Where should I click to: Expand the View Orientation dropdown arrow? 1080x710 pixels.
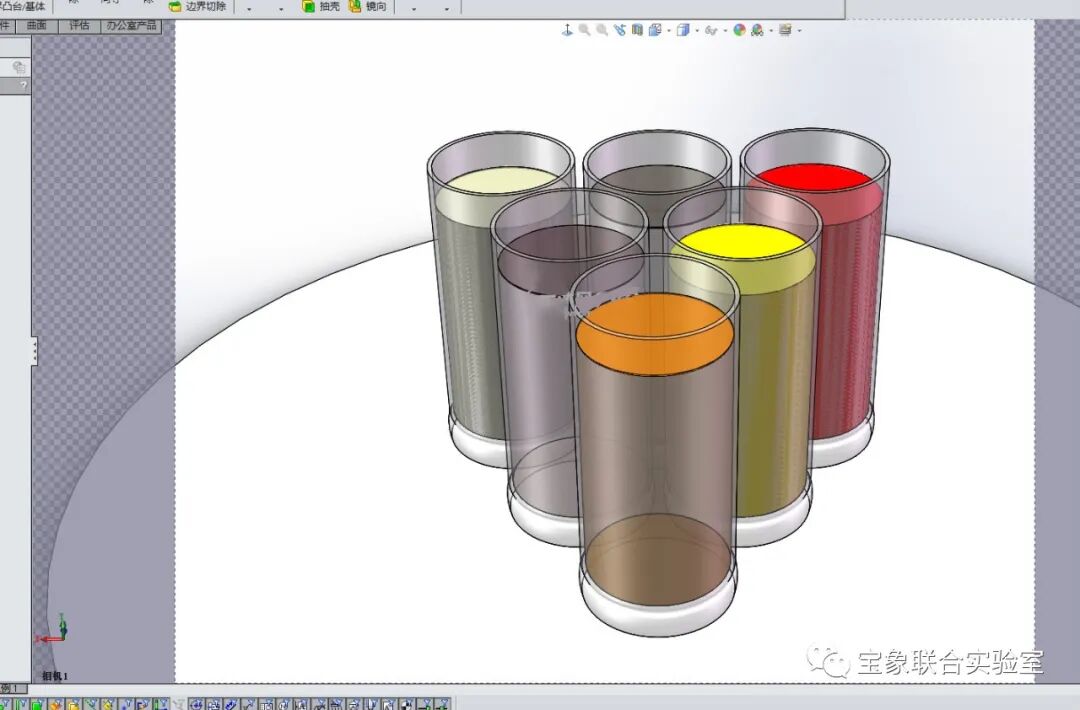669,31
